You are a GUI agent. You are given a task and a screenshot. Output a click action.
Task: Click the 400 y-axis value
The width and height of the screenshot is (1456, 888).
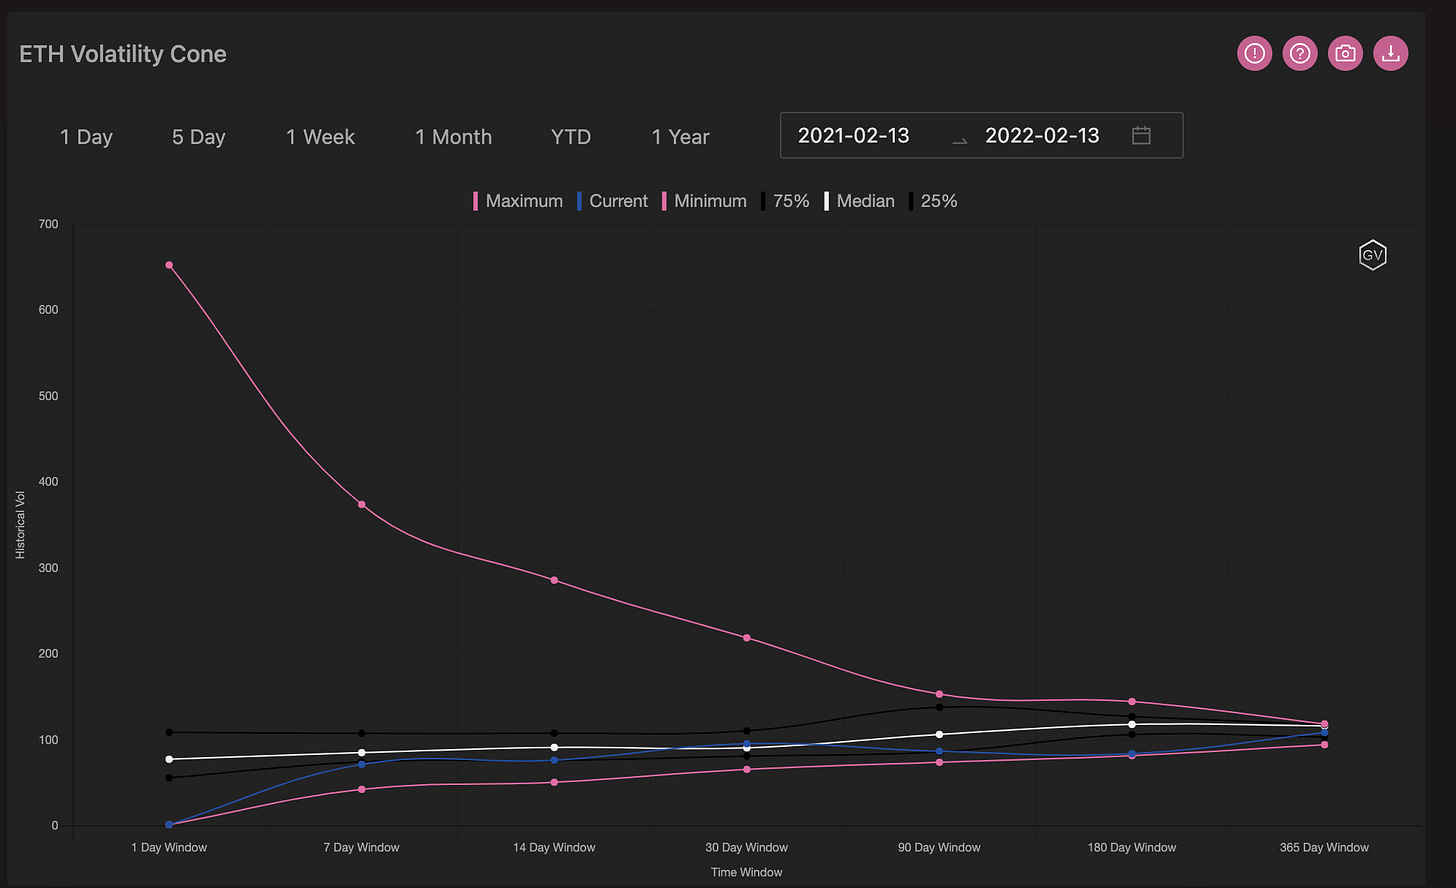(x=48, y=482)
